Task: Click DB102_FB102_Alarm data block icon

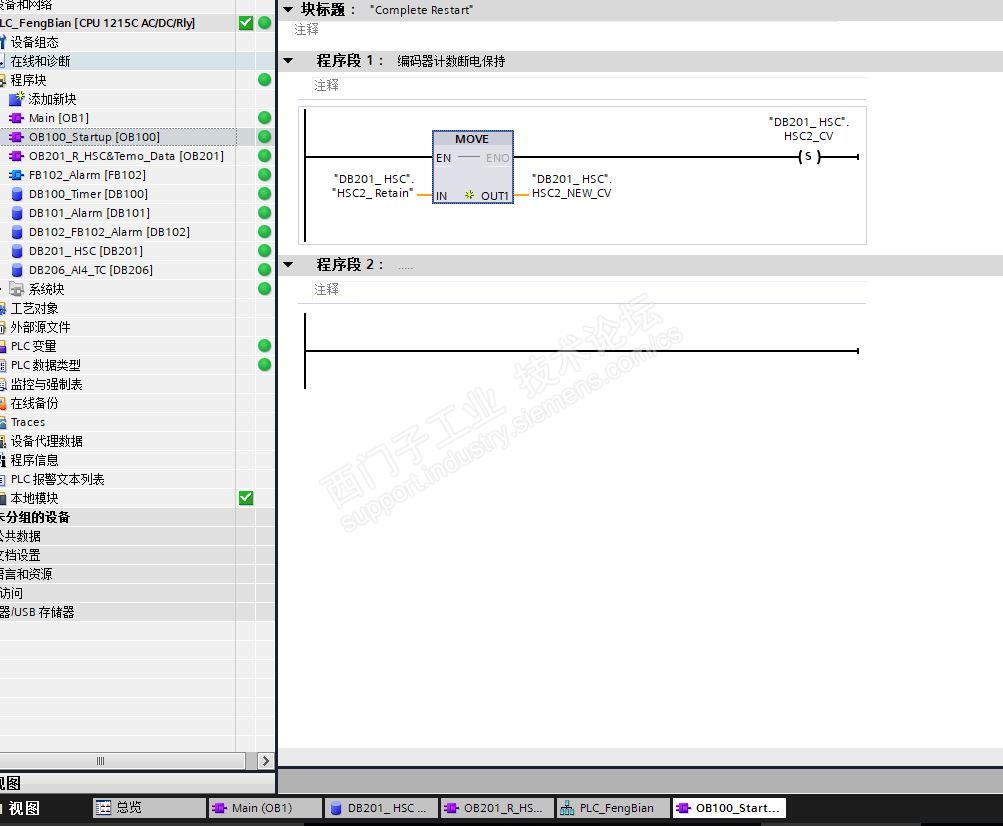Action: click(x=17, y=232)
